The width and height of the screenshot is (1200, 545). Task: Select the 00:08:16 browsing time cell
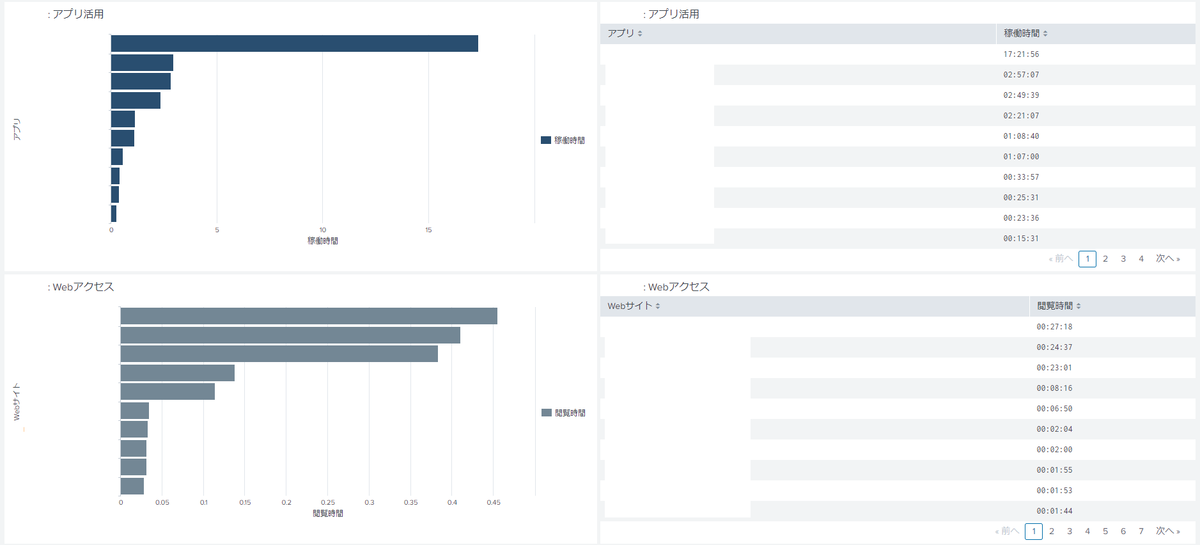click(x=1055, y=388)
